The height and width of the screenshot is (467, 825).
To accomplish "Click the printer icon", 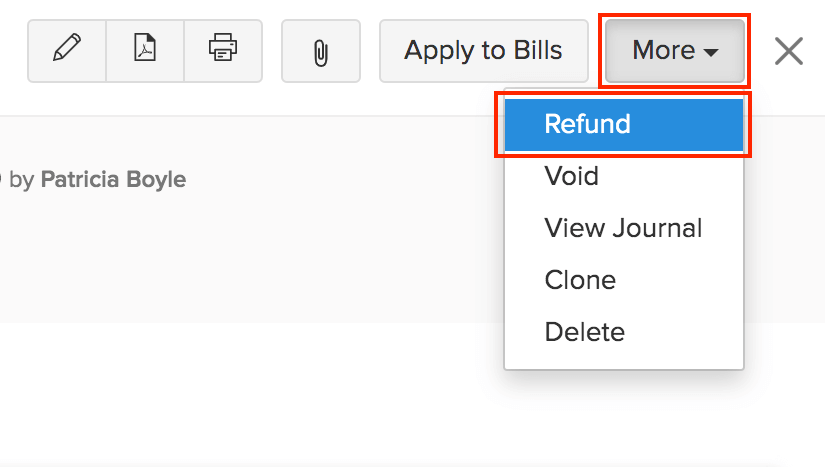I will (x=223, y=49).
